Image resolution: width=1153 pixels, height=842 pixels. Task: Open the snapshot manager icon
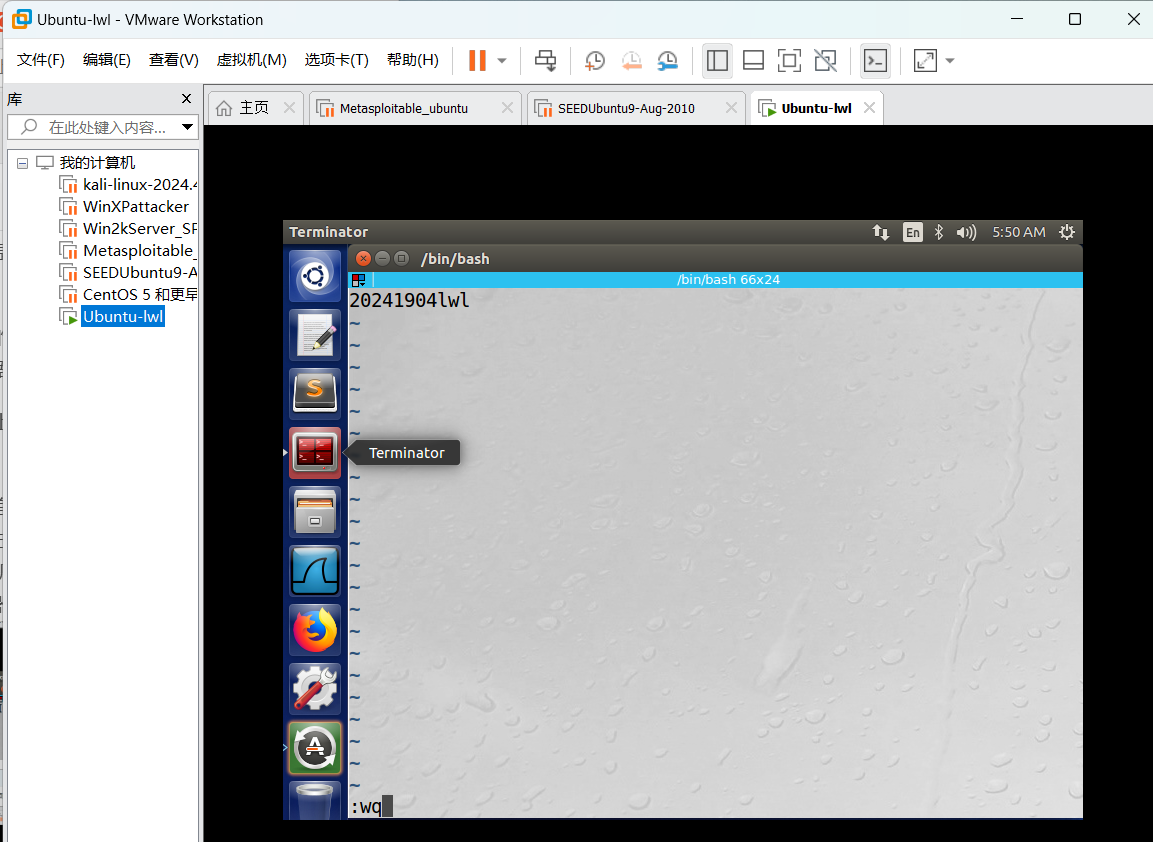point(668,60)
